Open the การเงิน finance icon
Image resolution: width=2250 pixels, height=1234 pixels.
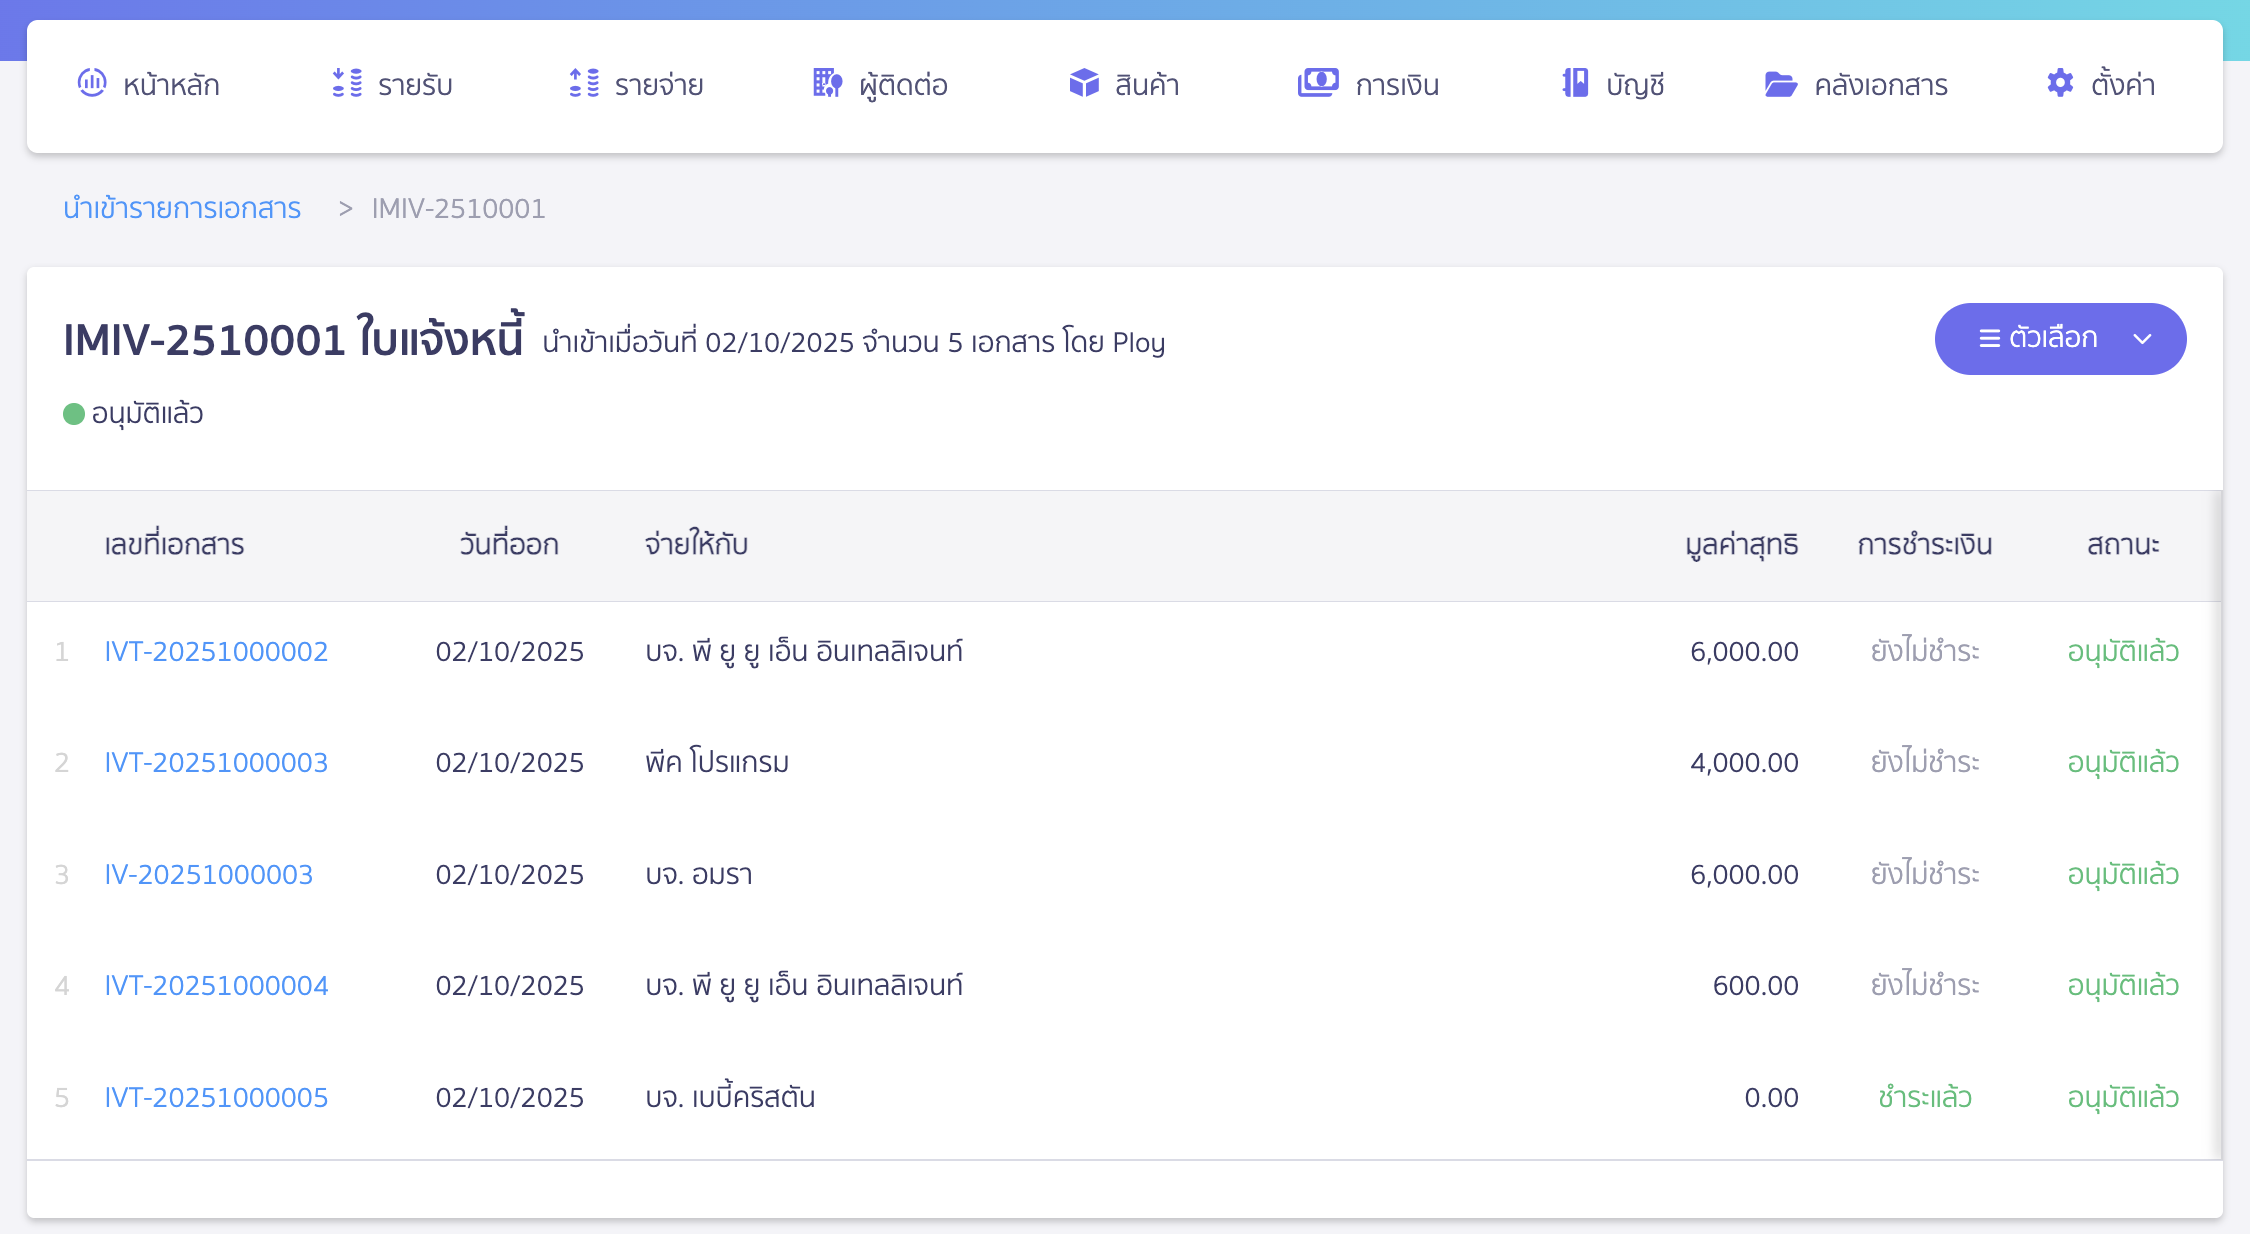pyautogui.click(x=1318, y=84)
